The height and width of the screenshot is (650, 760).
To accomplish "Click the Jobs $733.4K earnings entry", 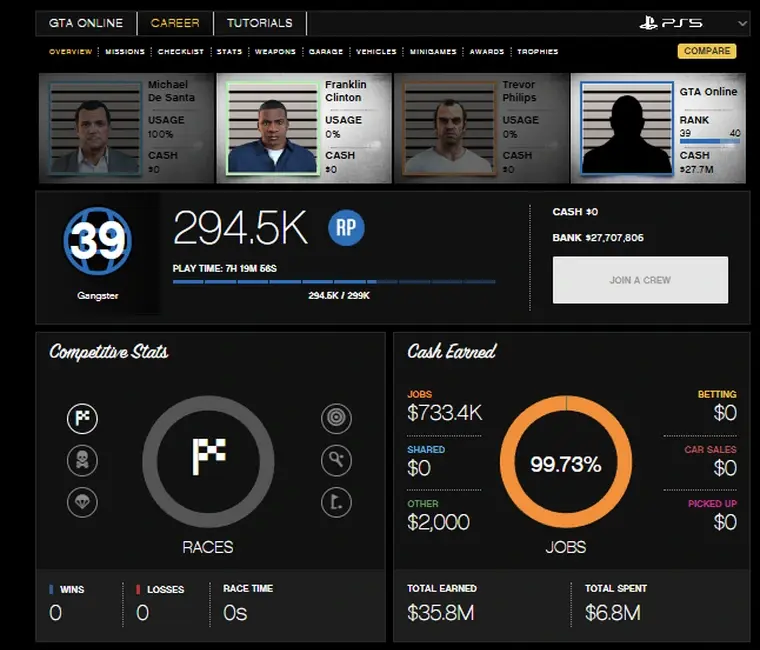I will tap(444, 407).
